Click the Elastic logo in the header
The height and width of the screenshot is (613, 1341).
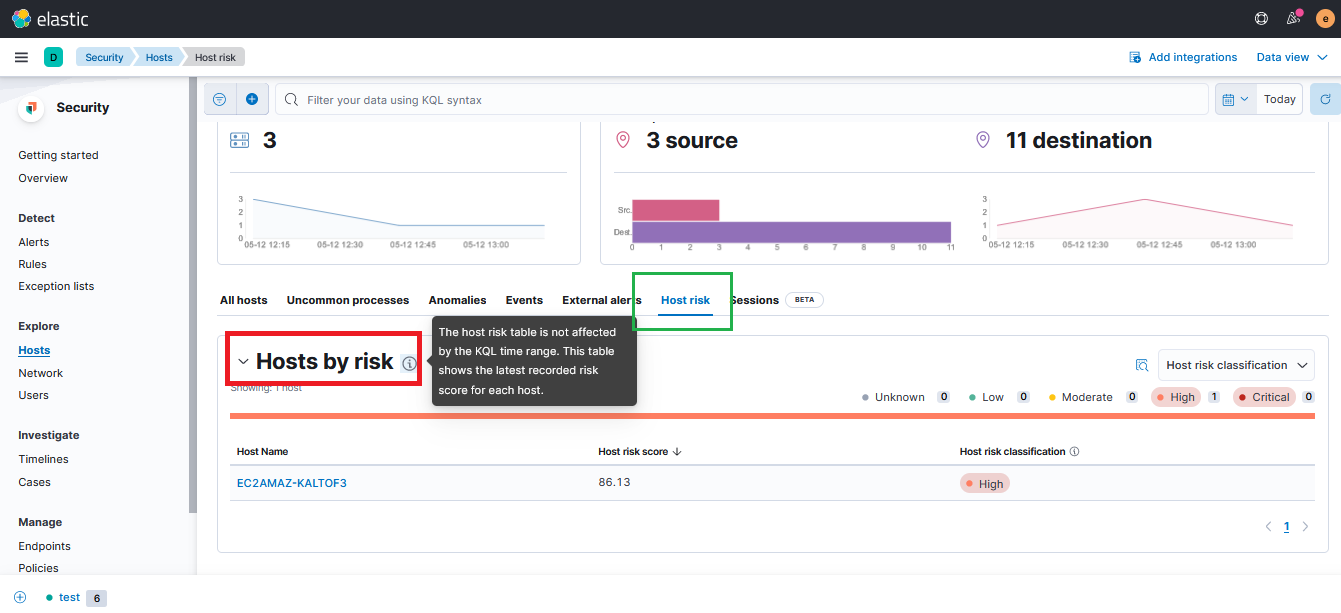point(50,18)
